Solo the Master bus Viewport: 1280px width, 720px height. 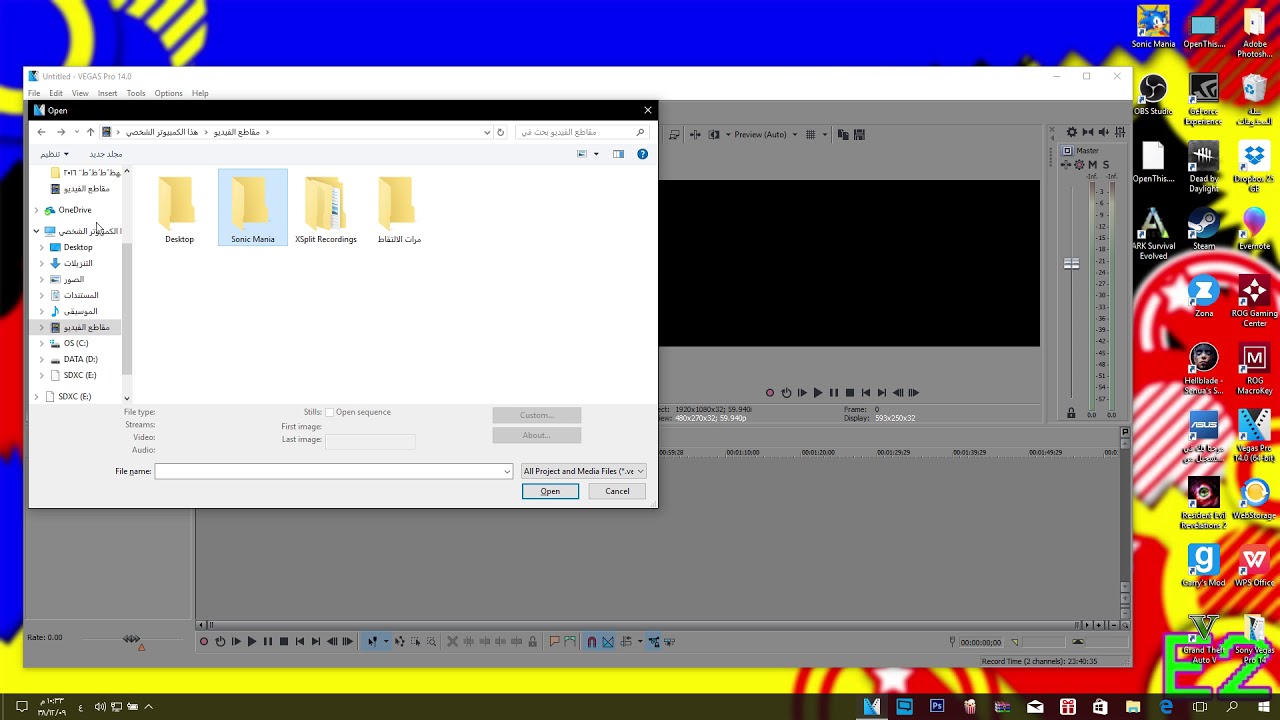tap(1106, 165)
